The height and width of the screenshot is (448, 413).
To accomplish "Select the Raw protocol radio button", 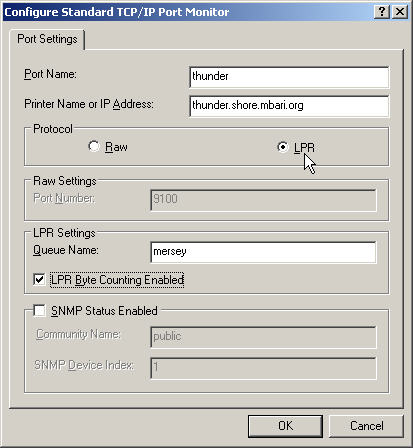I will 94,146.
